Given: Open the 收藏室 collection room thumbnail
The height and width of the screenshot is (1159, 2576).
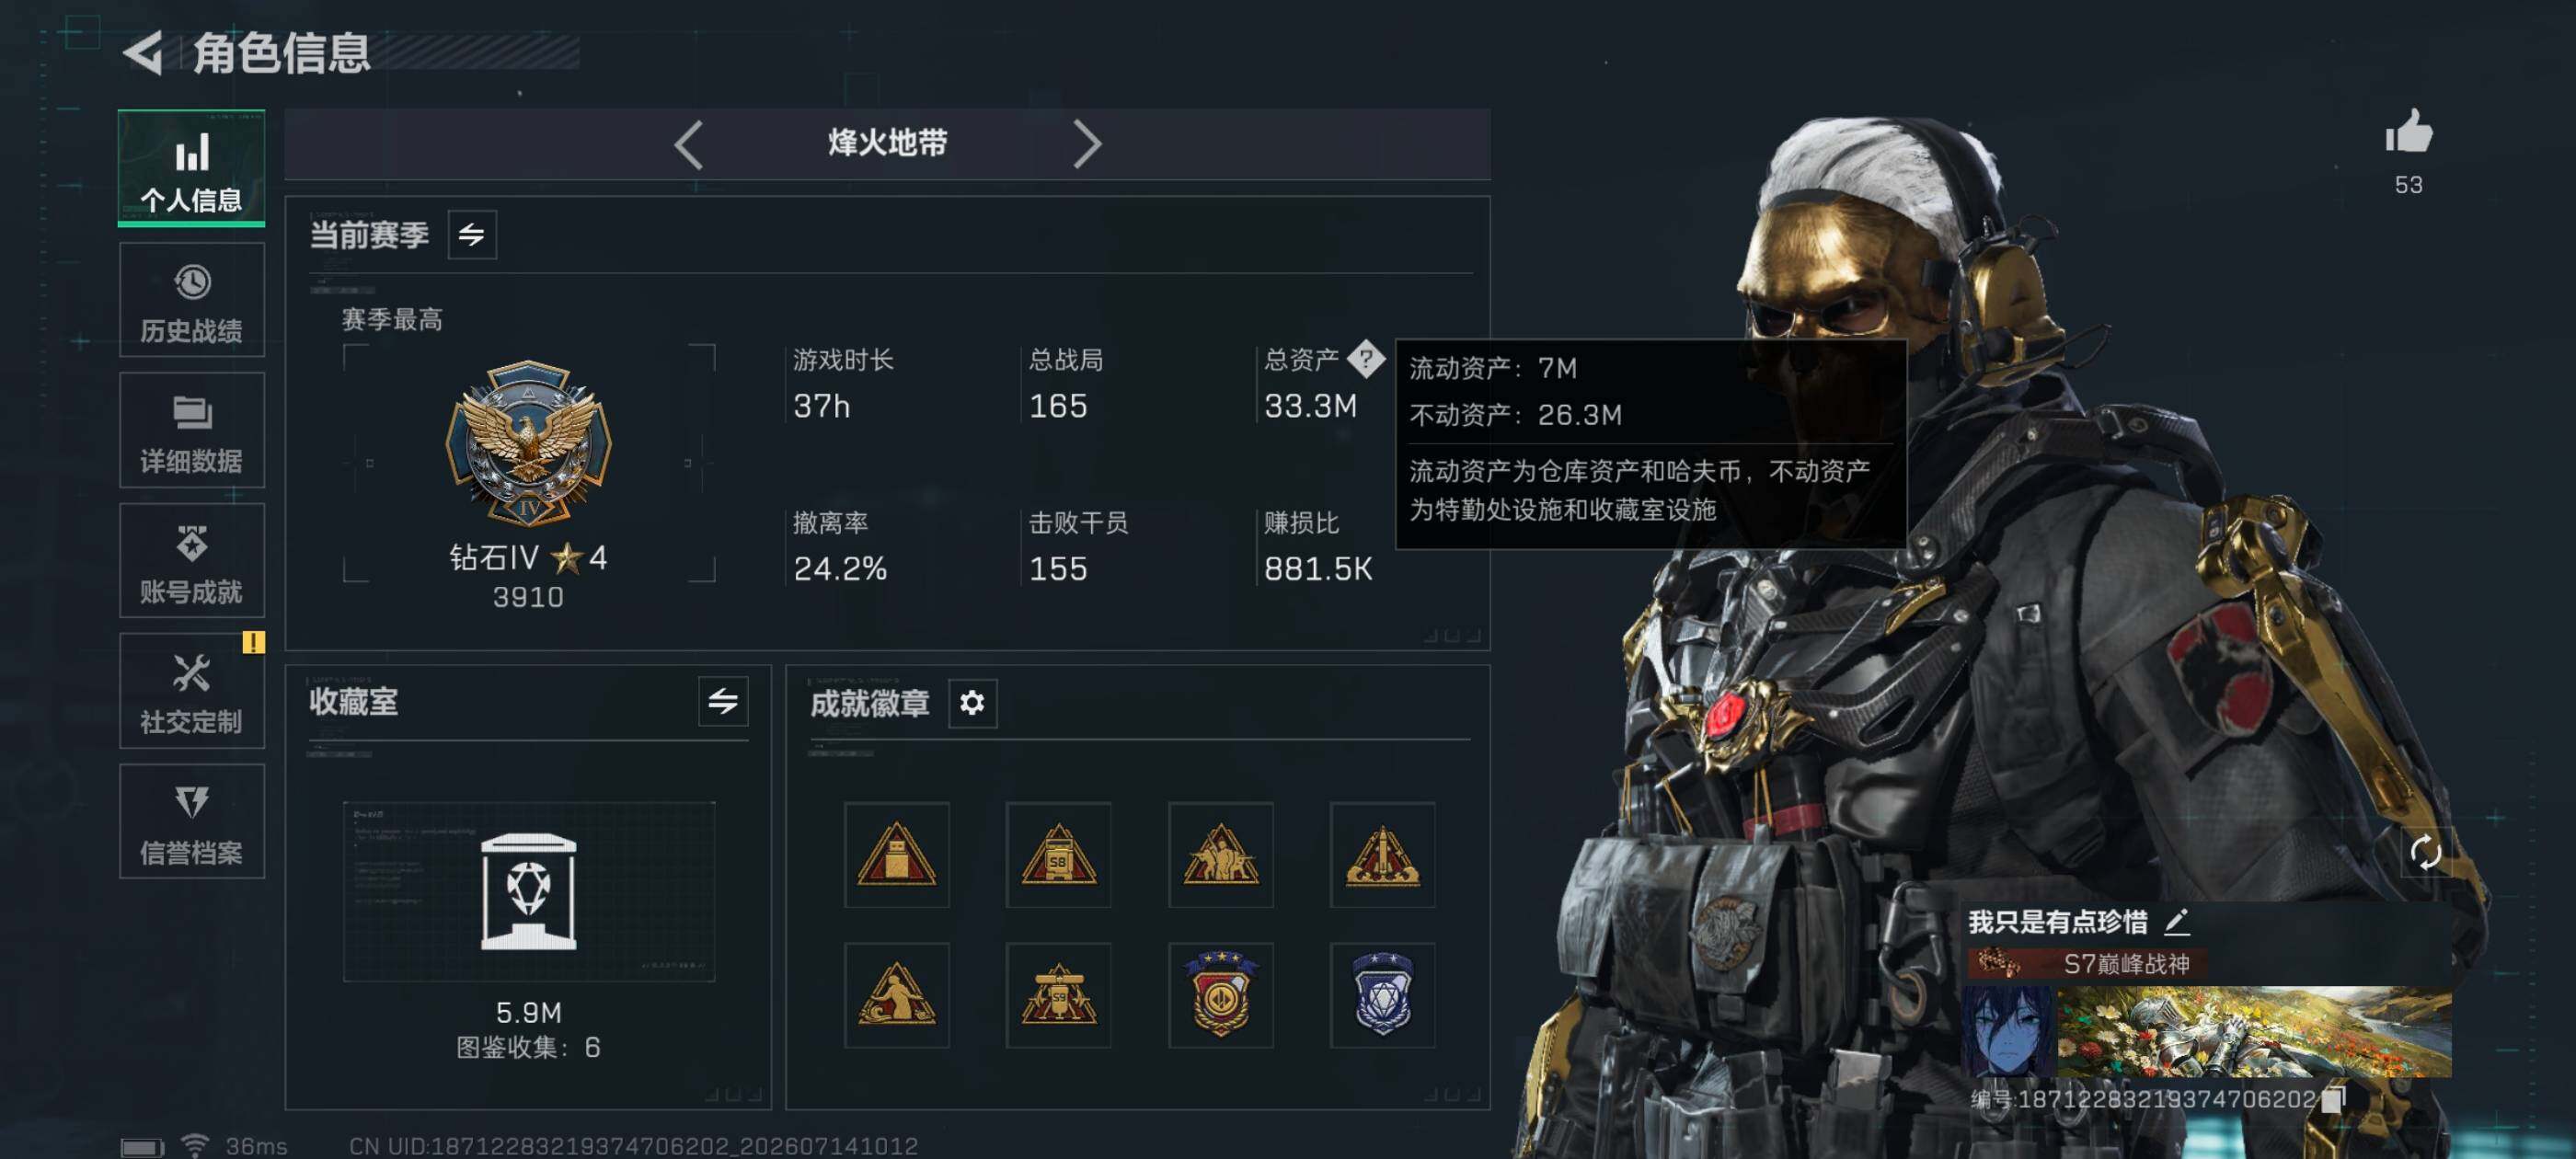Looking at the screenshot, I should (529, 891).
